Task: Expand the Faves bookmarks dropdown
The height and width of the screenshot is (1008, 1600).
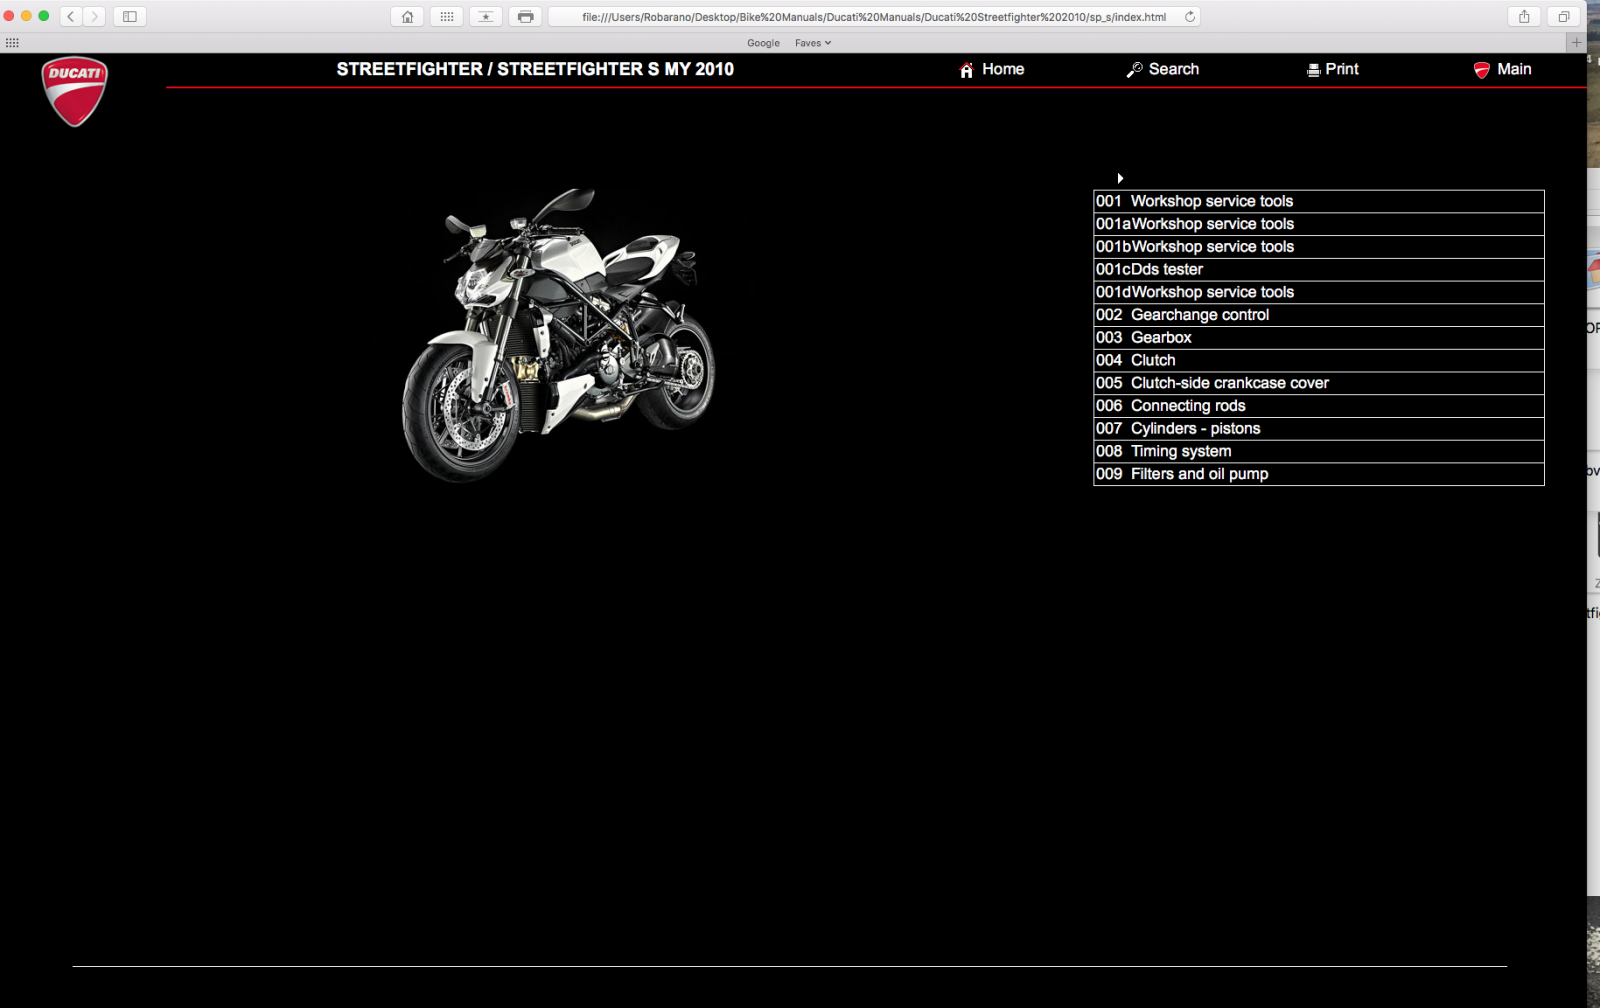Action: [x=813, y=43]
